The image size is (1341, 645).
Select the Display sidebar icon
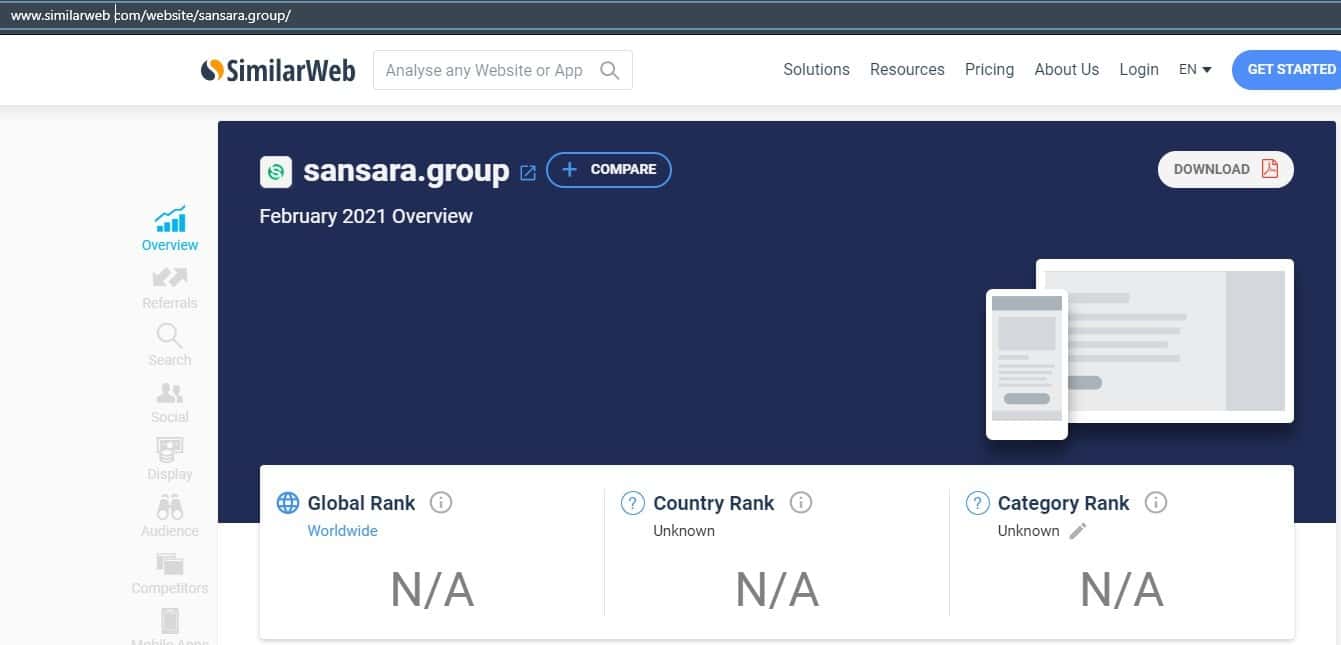[169, 451]
